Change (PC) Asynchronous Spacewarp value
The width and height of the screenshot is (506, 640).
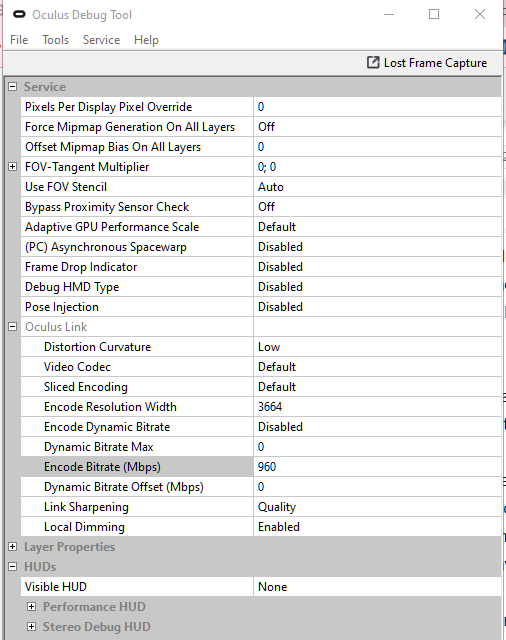(x=377, y=247)
